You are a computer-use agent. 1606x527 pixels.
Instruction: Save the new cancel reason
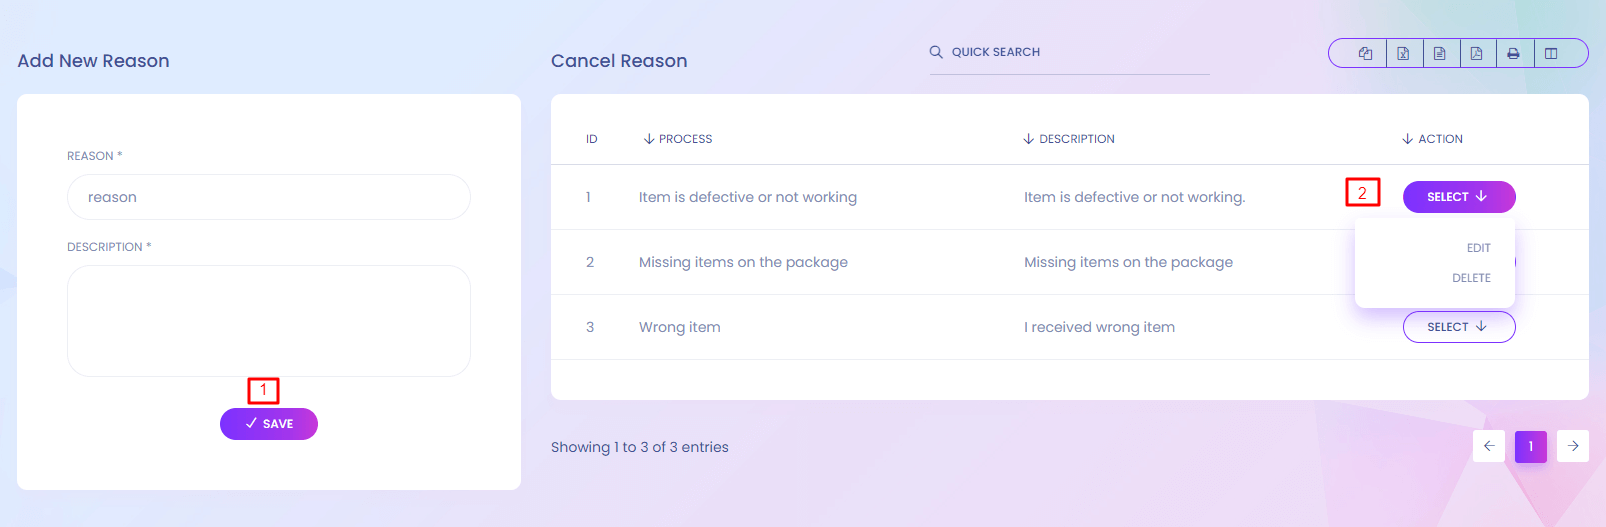click(x=269, y=424)
